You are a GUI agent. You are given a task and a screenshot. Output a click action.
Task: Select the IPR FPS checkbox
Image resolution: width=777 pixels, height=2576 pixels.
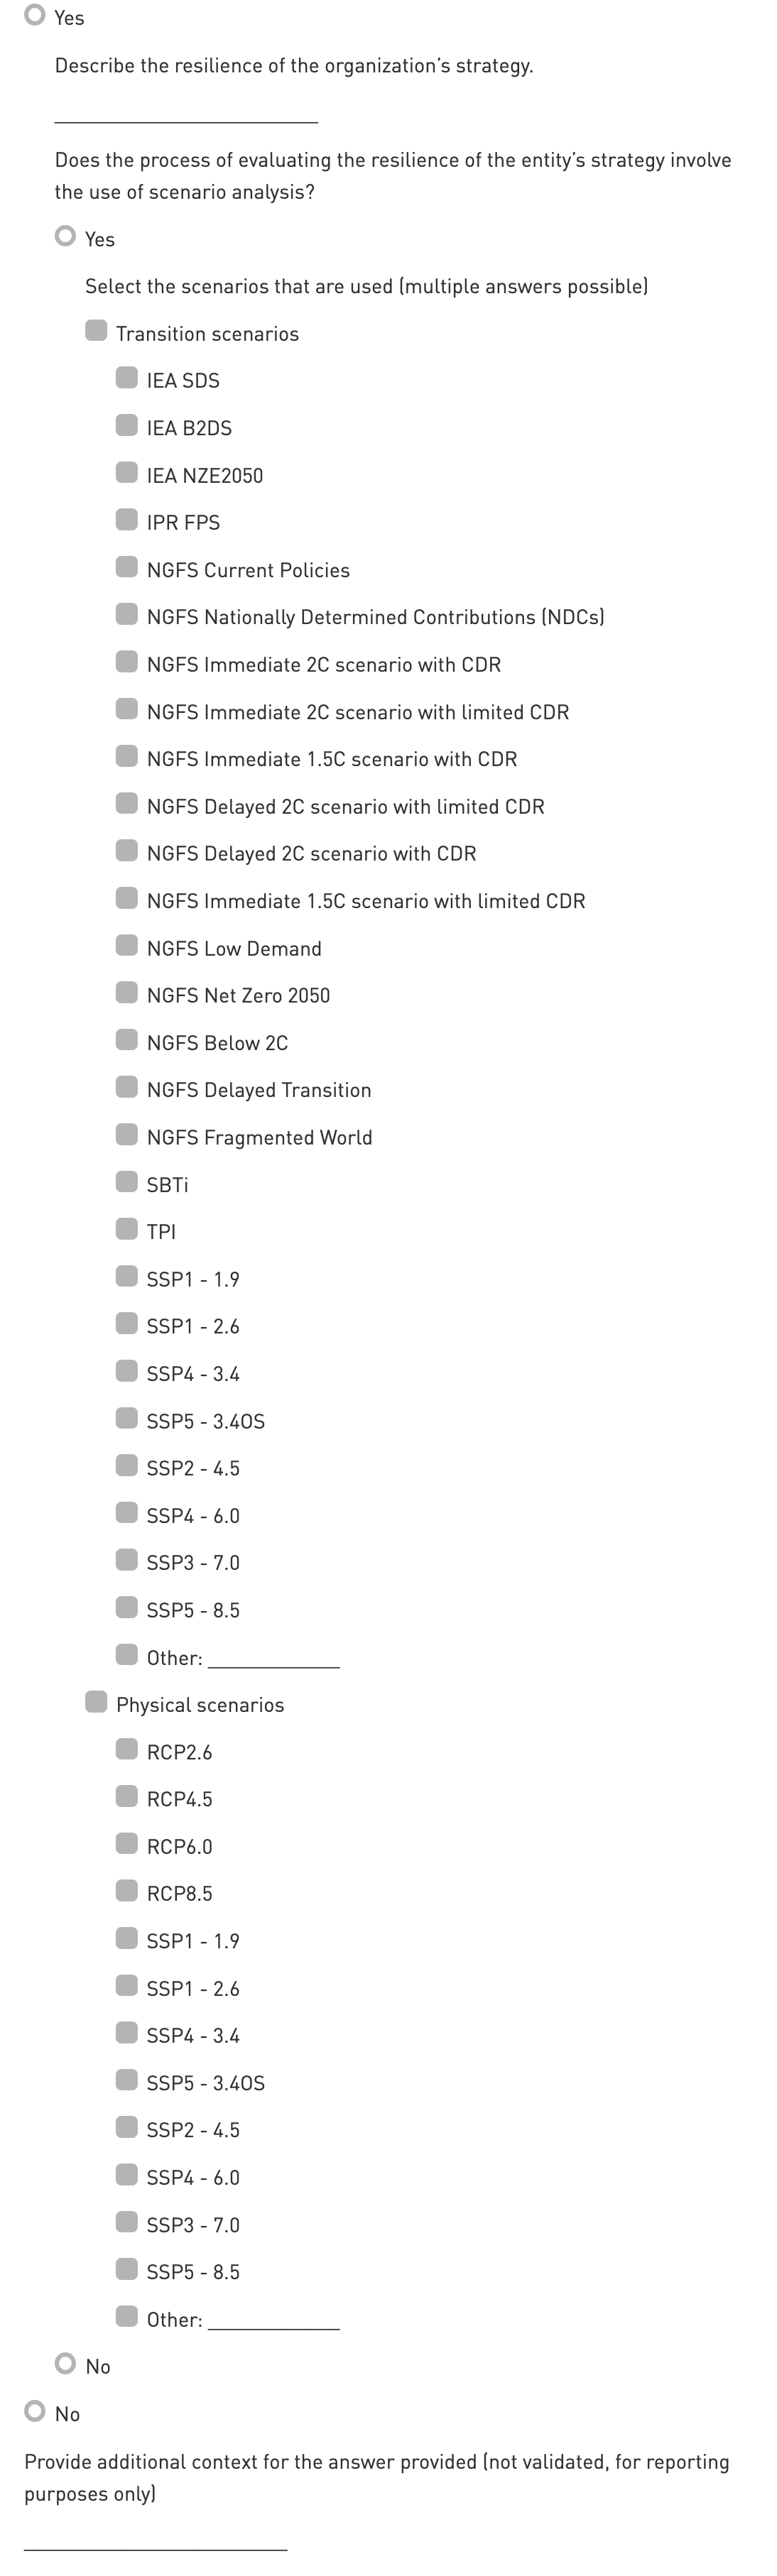click(126, 520)
